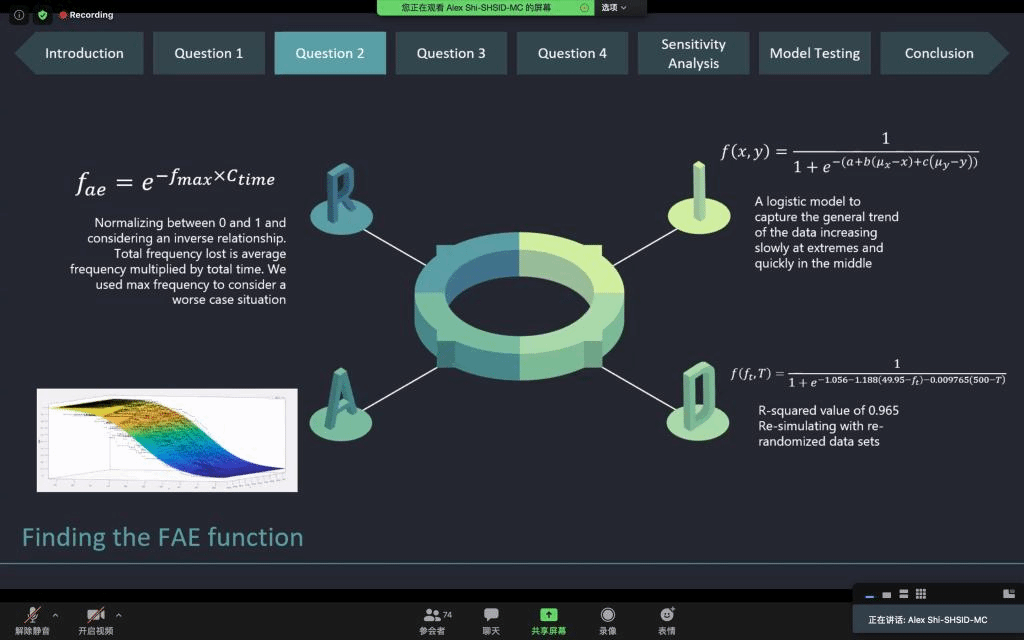Click the central ring diagram graphic
The image size is (1024, 640).
(519, 306)
